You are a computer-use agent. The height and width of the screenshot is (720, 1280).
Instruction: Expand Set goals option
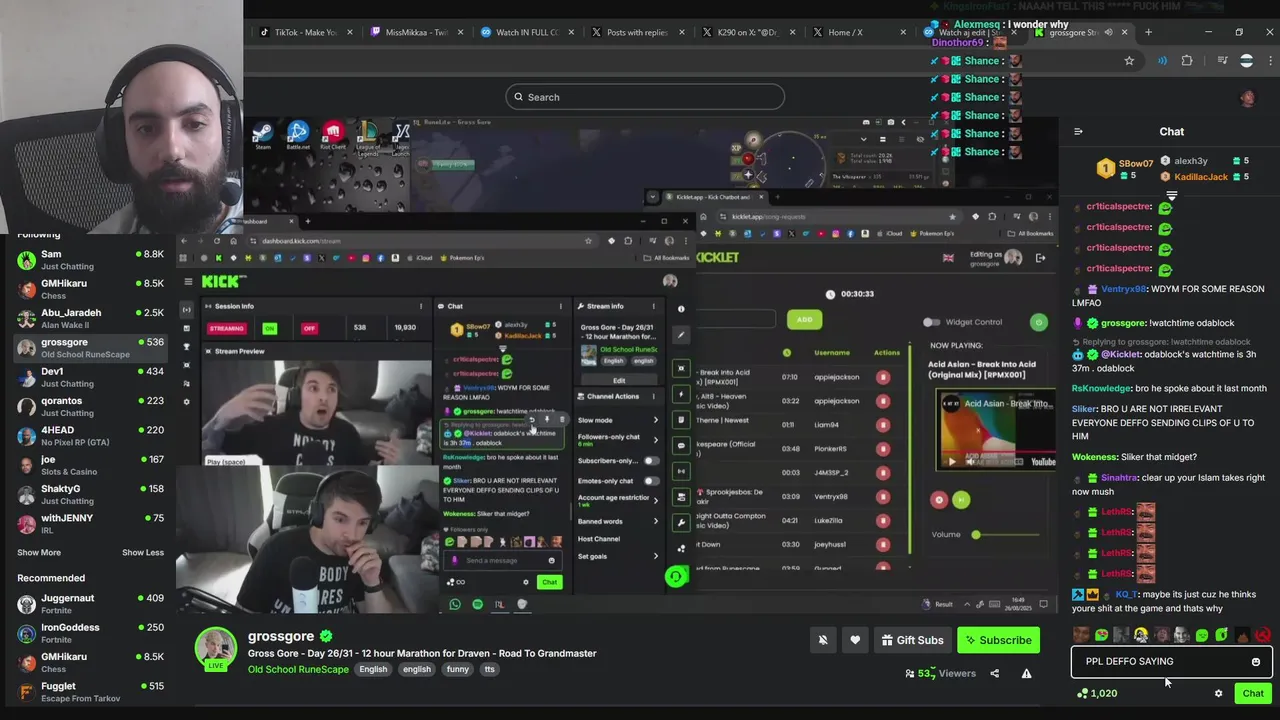(618, 556)
